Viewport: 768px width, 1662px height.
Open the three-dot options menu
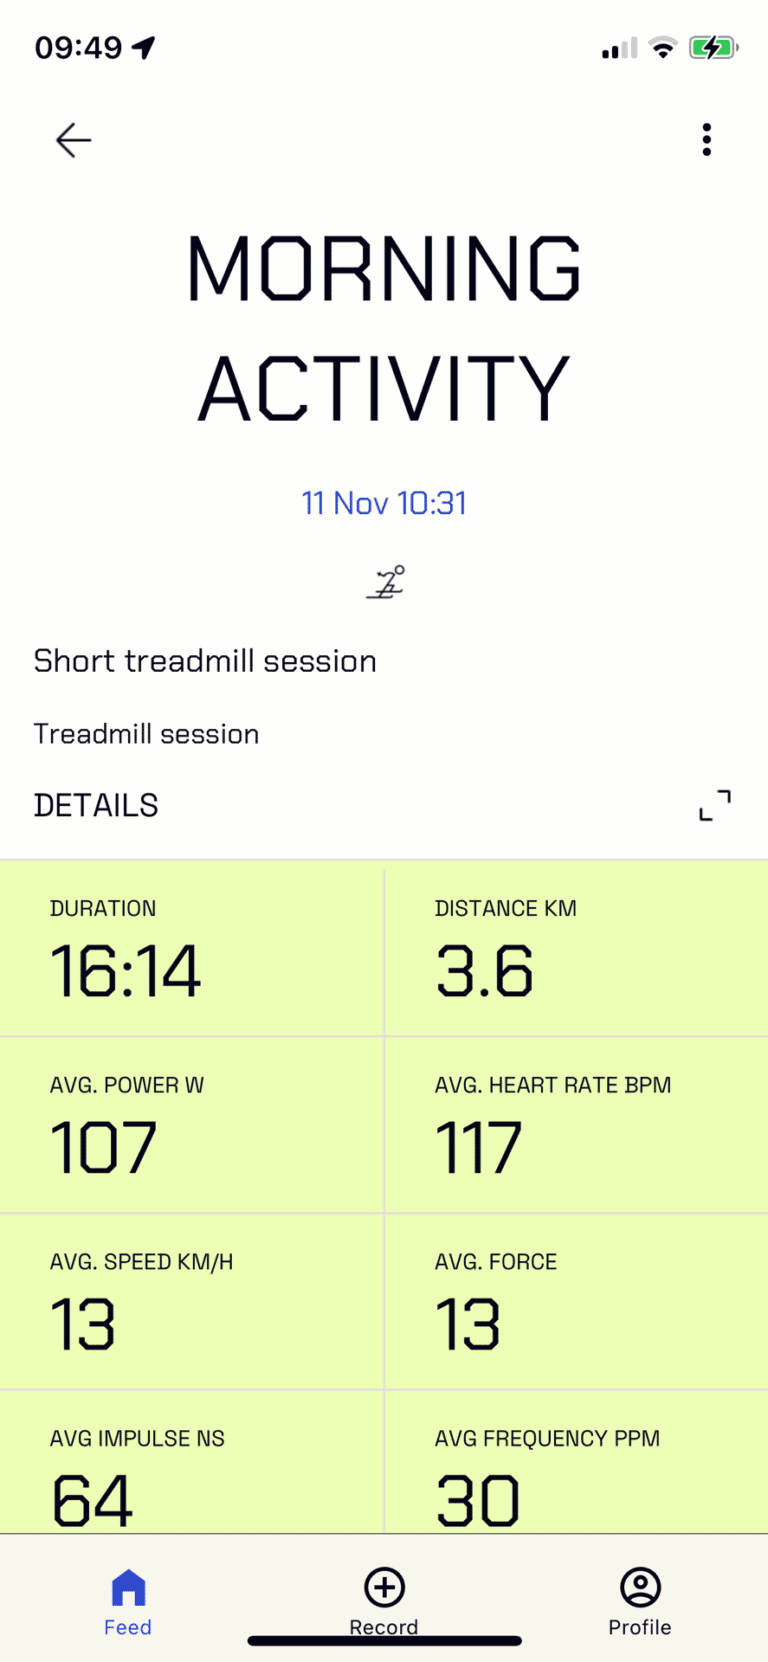click(707, 140)
